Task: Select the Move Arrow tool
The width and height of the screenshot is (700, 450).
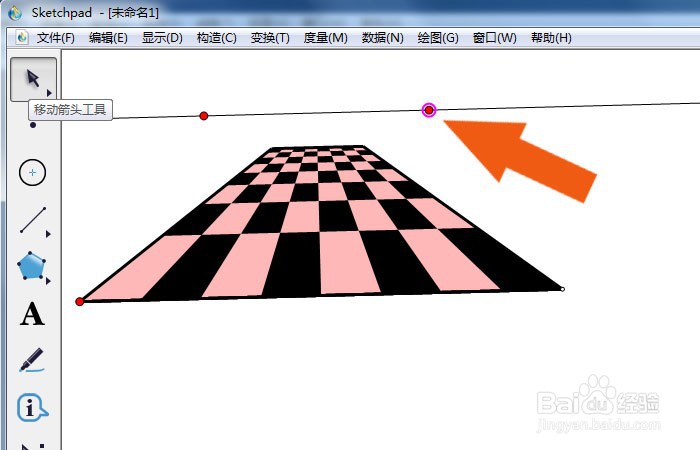Action: (33, 79)
